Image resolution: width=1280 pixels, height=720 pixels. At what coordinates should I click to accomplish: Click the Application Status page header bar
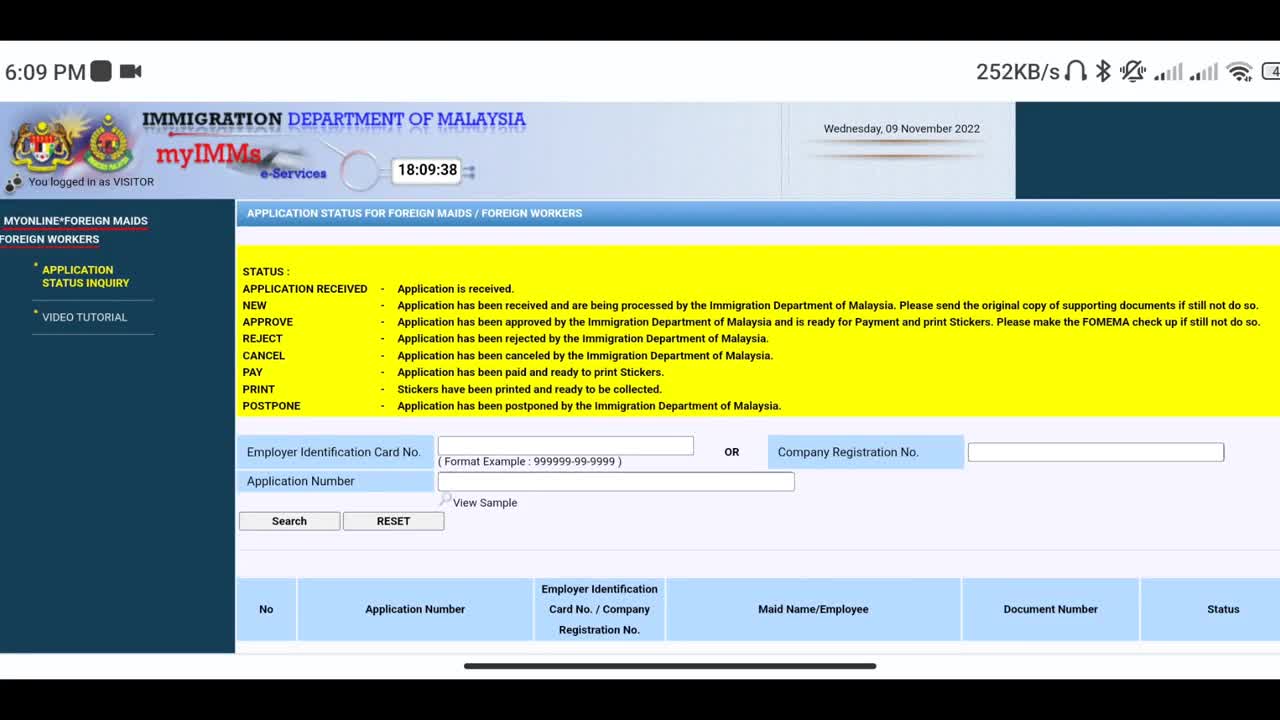tap(758, 213)
